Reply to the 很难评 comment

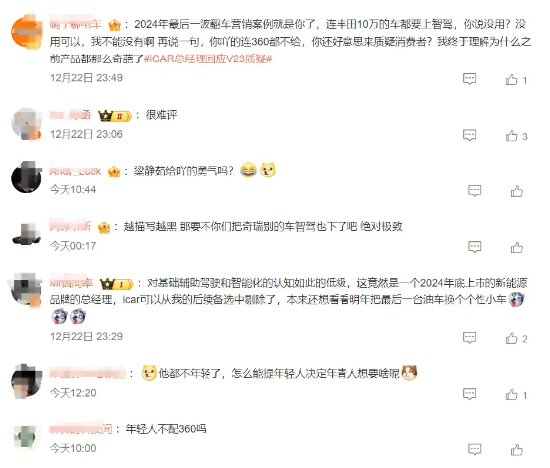pos(469,135)
